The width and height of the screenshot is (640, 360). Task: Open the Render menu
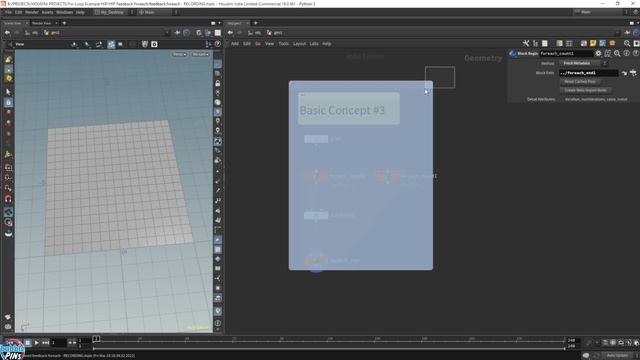tap(31, 12)
